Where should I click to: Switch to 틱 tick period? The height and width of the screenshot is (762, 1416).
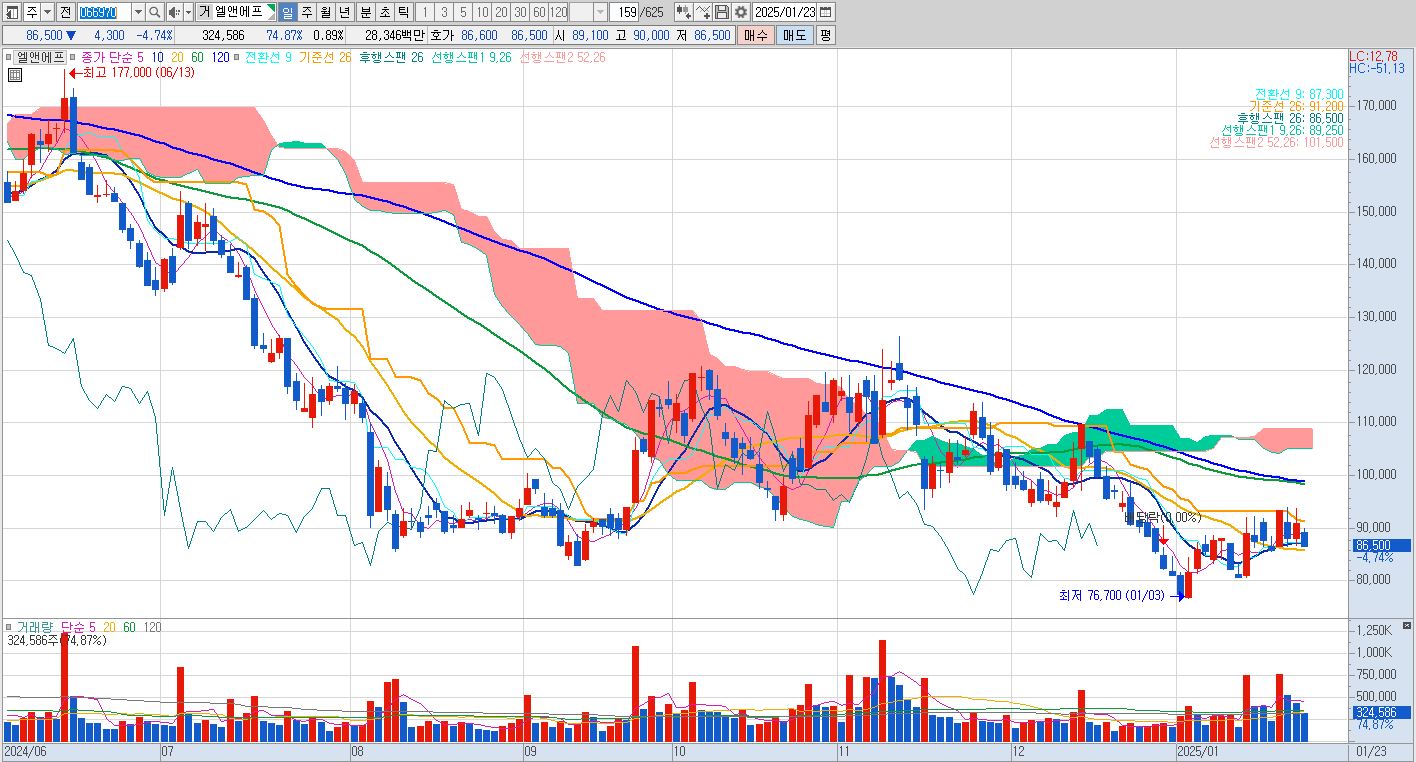click(402, 12)
